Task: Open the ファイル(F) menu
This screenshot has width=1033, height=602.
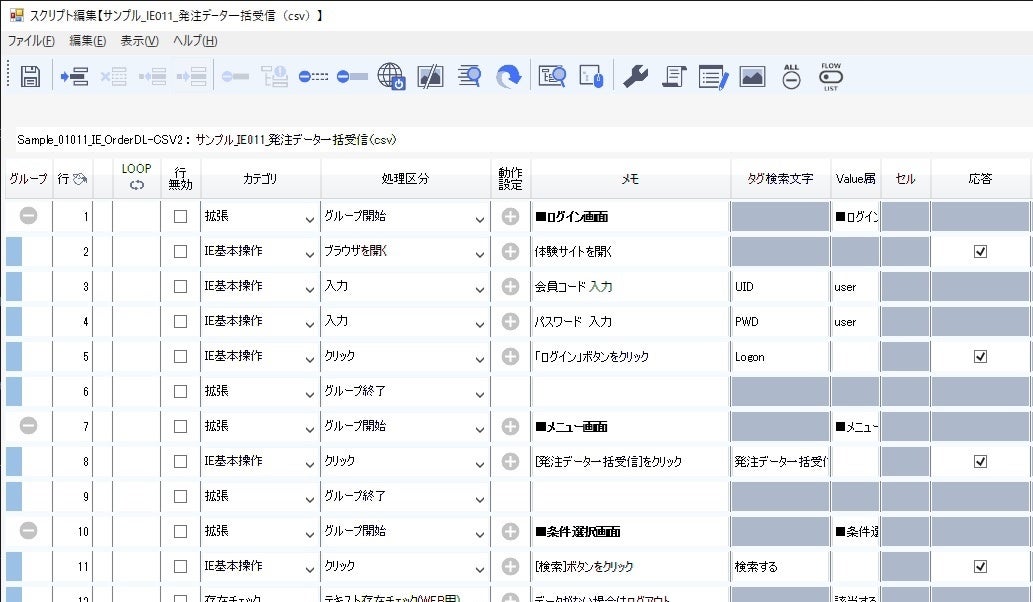Action: (31, 41)
